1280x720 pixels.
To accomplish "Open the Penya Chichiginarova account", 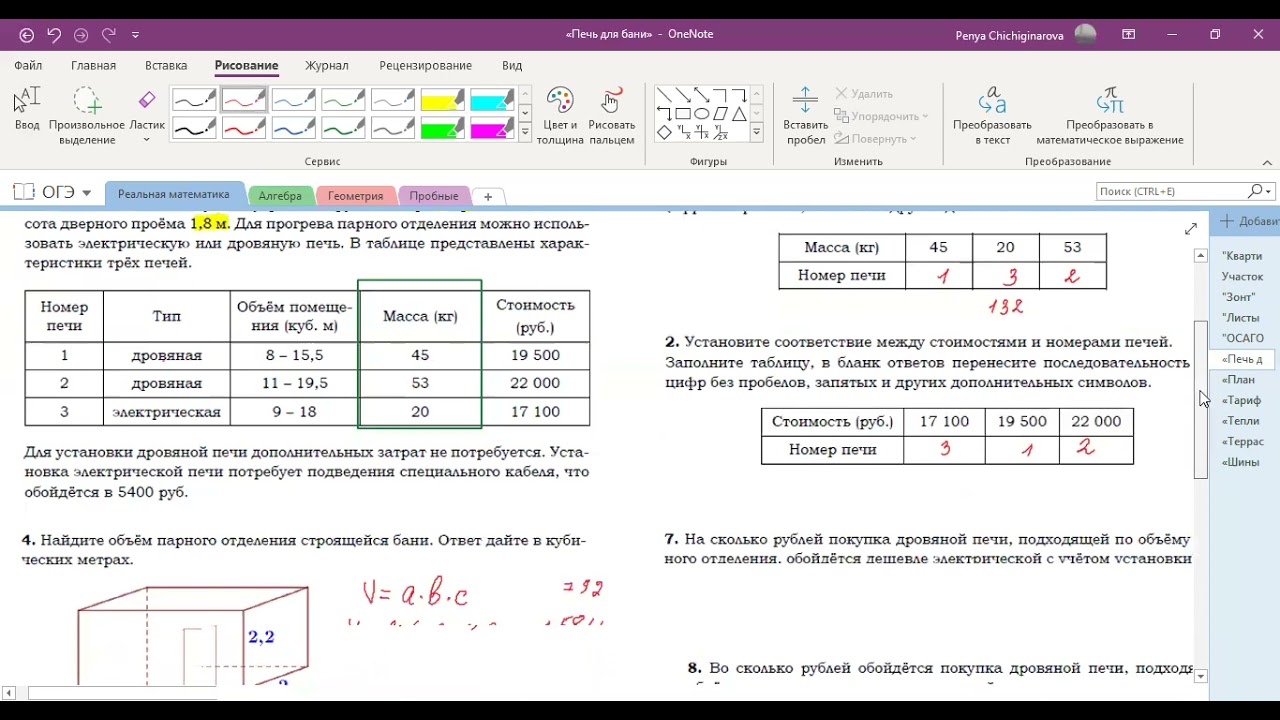I will (x=1026, y=35).
